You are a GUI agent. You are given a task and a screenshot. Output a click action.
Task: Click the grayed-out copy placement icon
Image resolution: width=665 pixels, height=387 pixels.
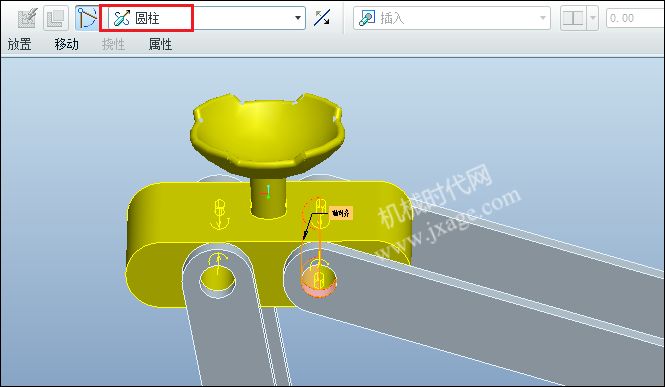click(x=56, y=18)
